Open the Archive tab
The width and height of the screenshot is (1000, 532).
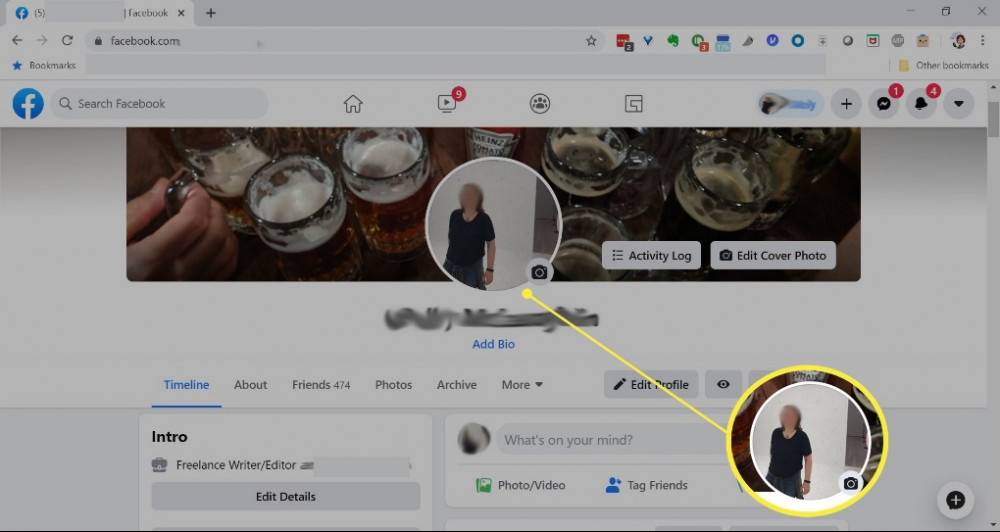(x=457, y=385)
